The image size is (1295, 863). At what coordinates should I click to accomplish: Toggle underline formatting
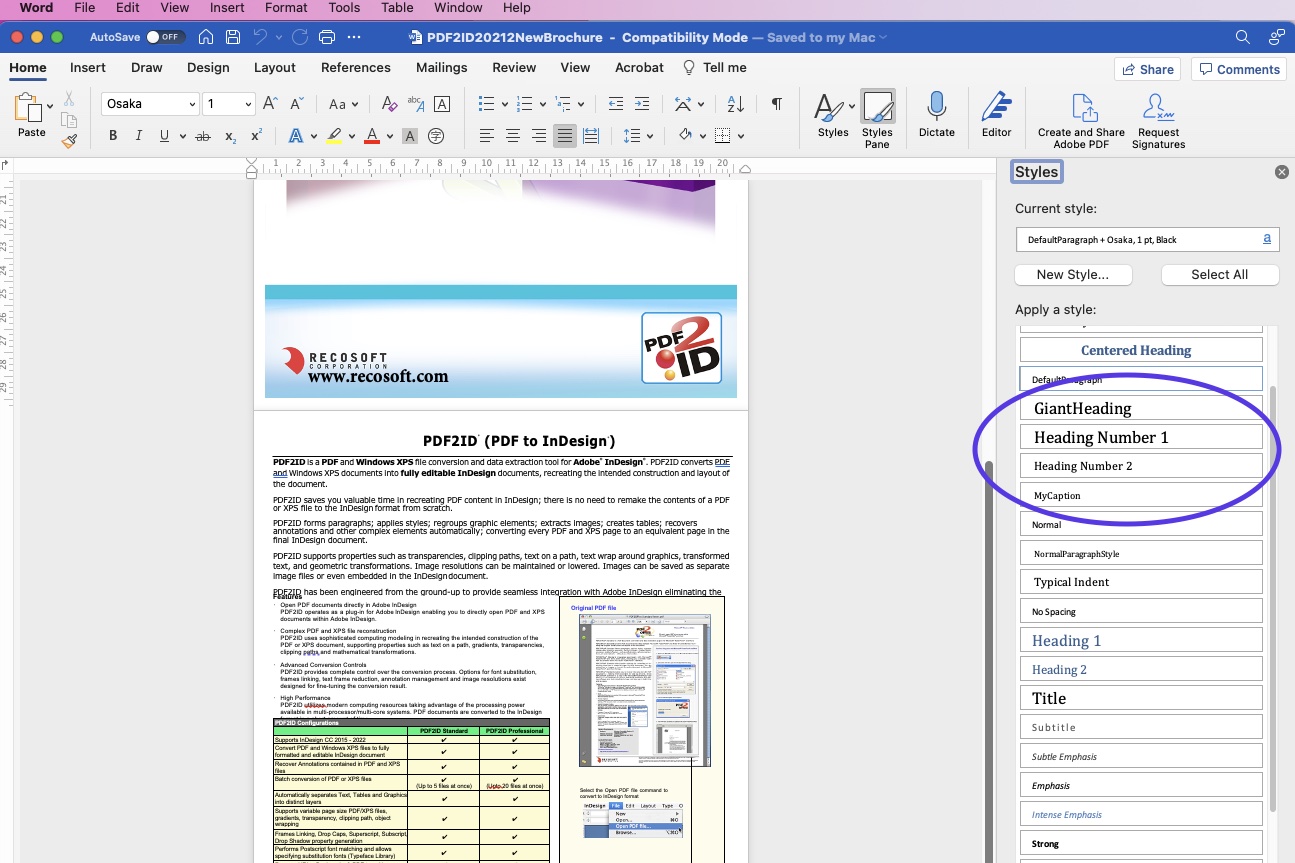(x=165, y=136)
